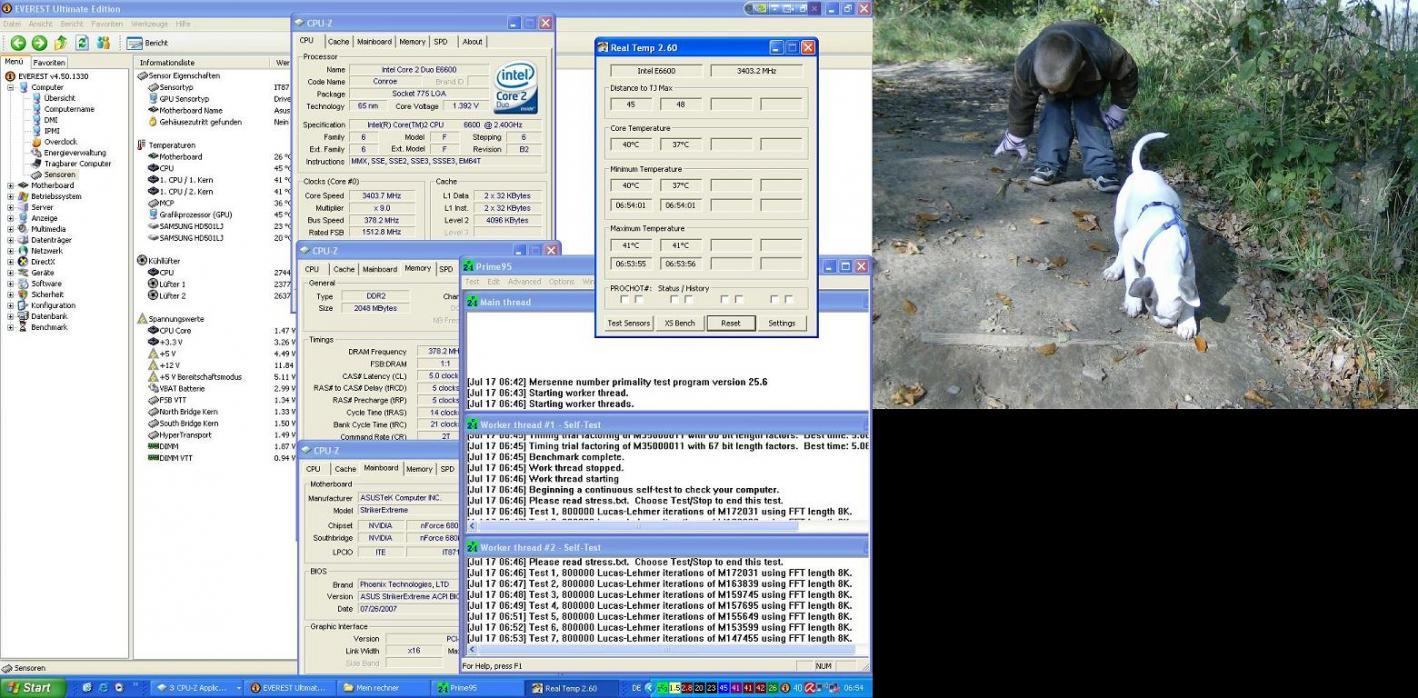Expand the Benchmark tree node
Image resolution: width=1418 pixels, height=698 pixels.
pos(10,327)
